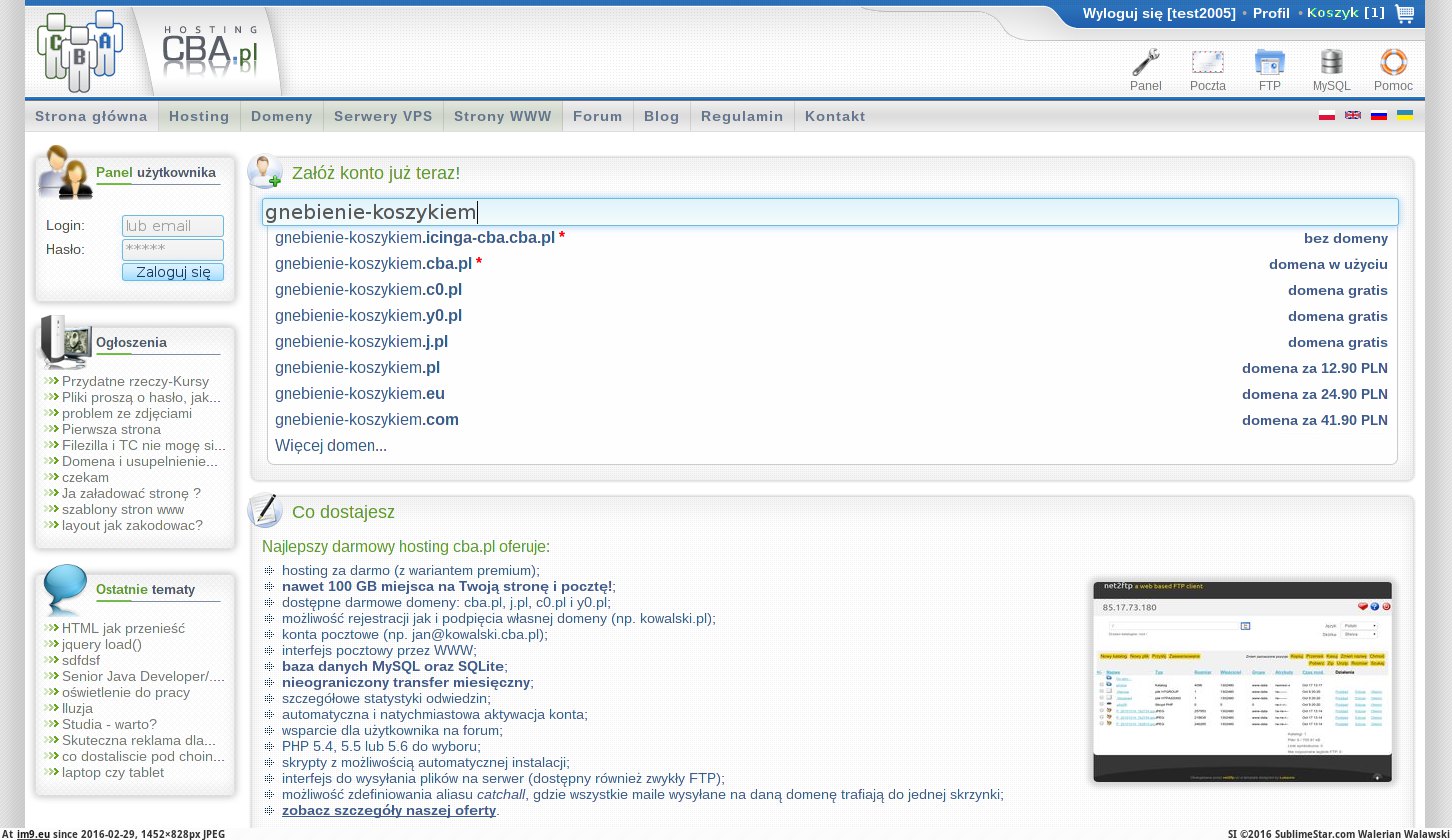Open announcement Przydatne rzeczy-Kursy
The image size is (1452, 840).
point(135,381)
